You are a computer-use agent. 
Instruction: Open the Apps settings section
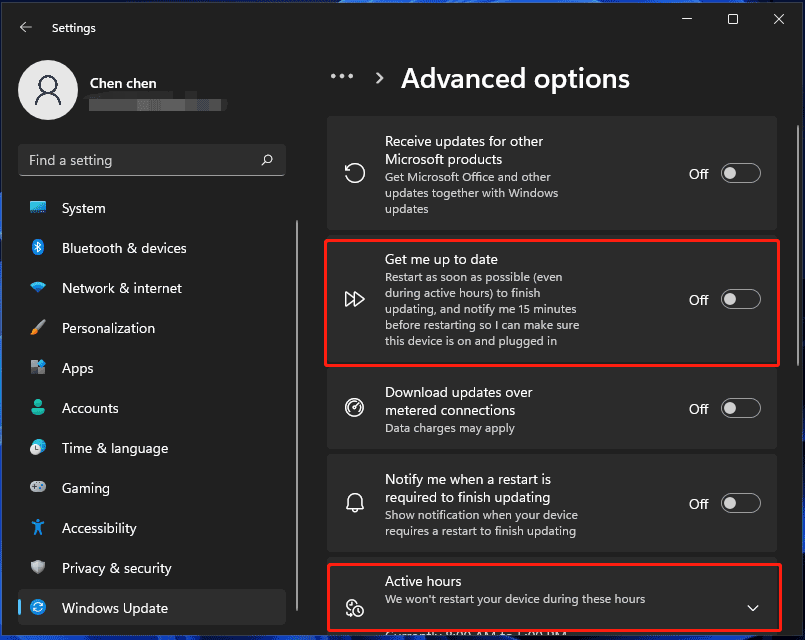coord(77,368)
